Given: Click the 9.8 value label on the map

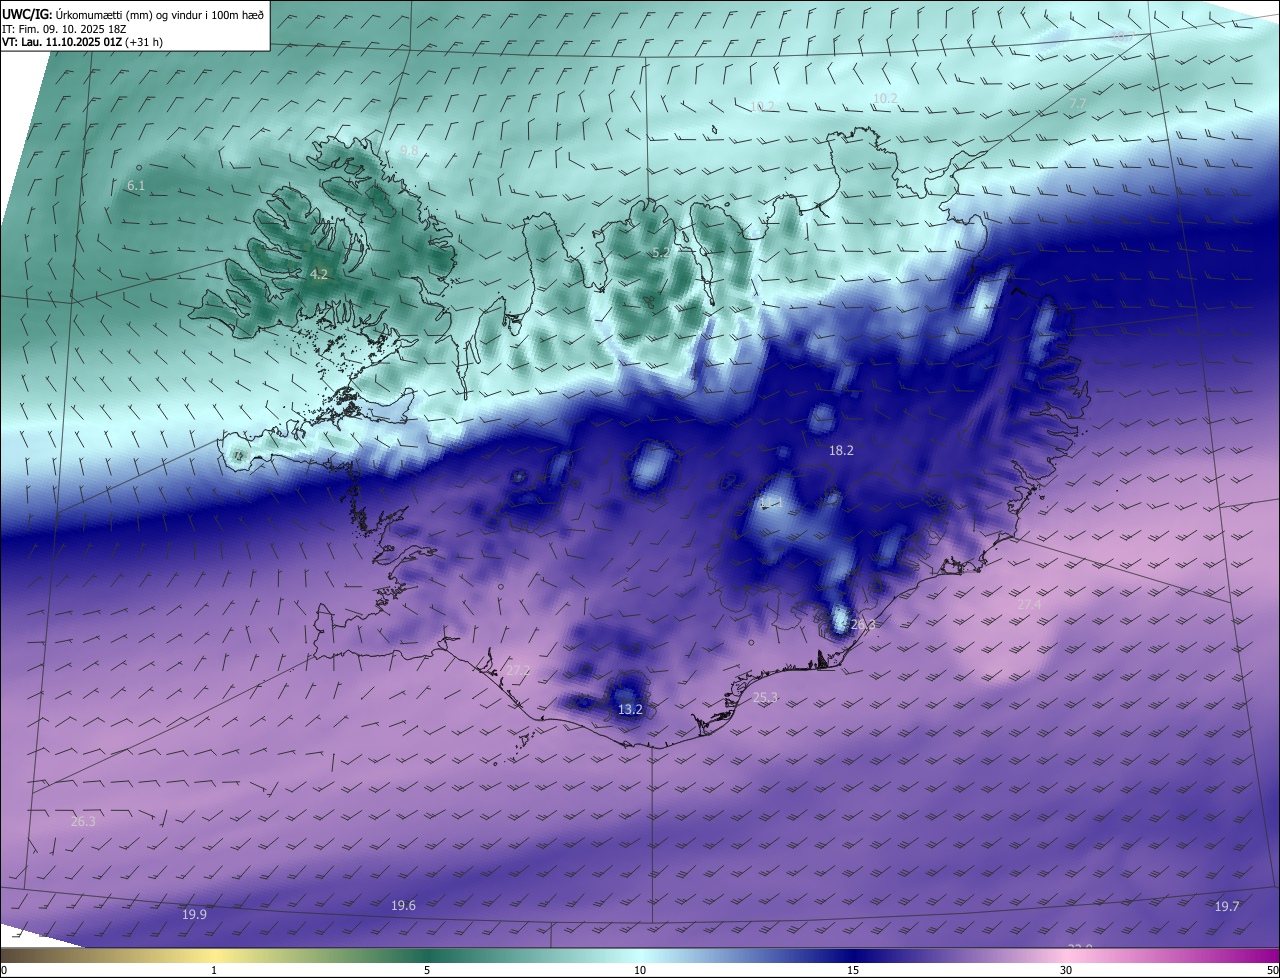Looking at the screenshot, I should (409, 151).
